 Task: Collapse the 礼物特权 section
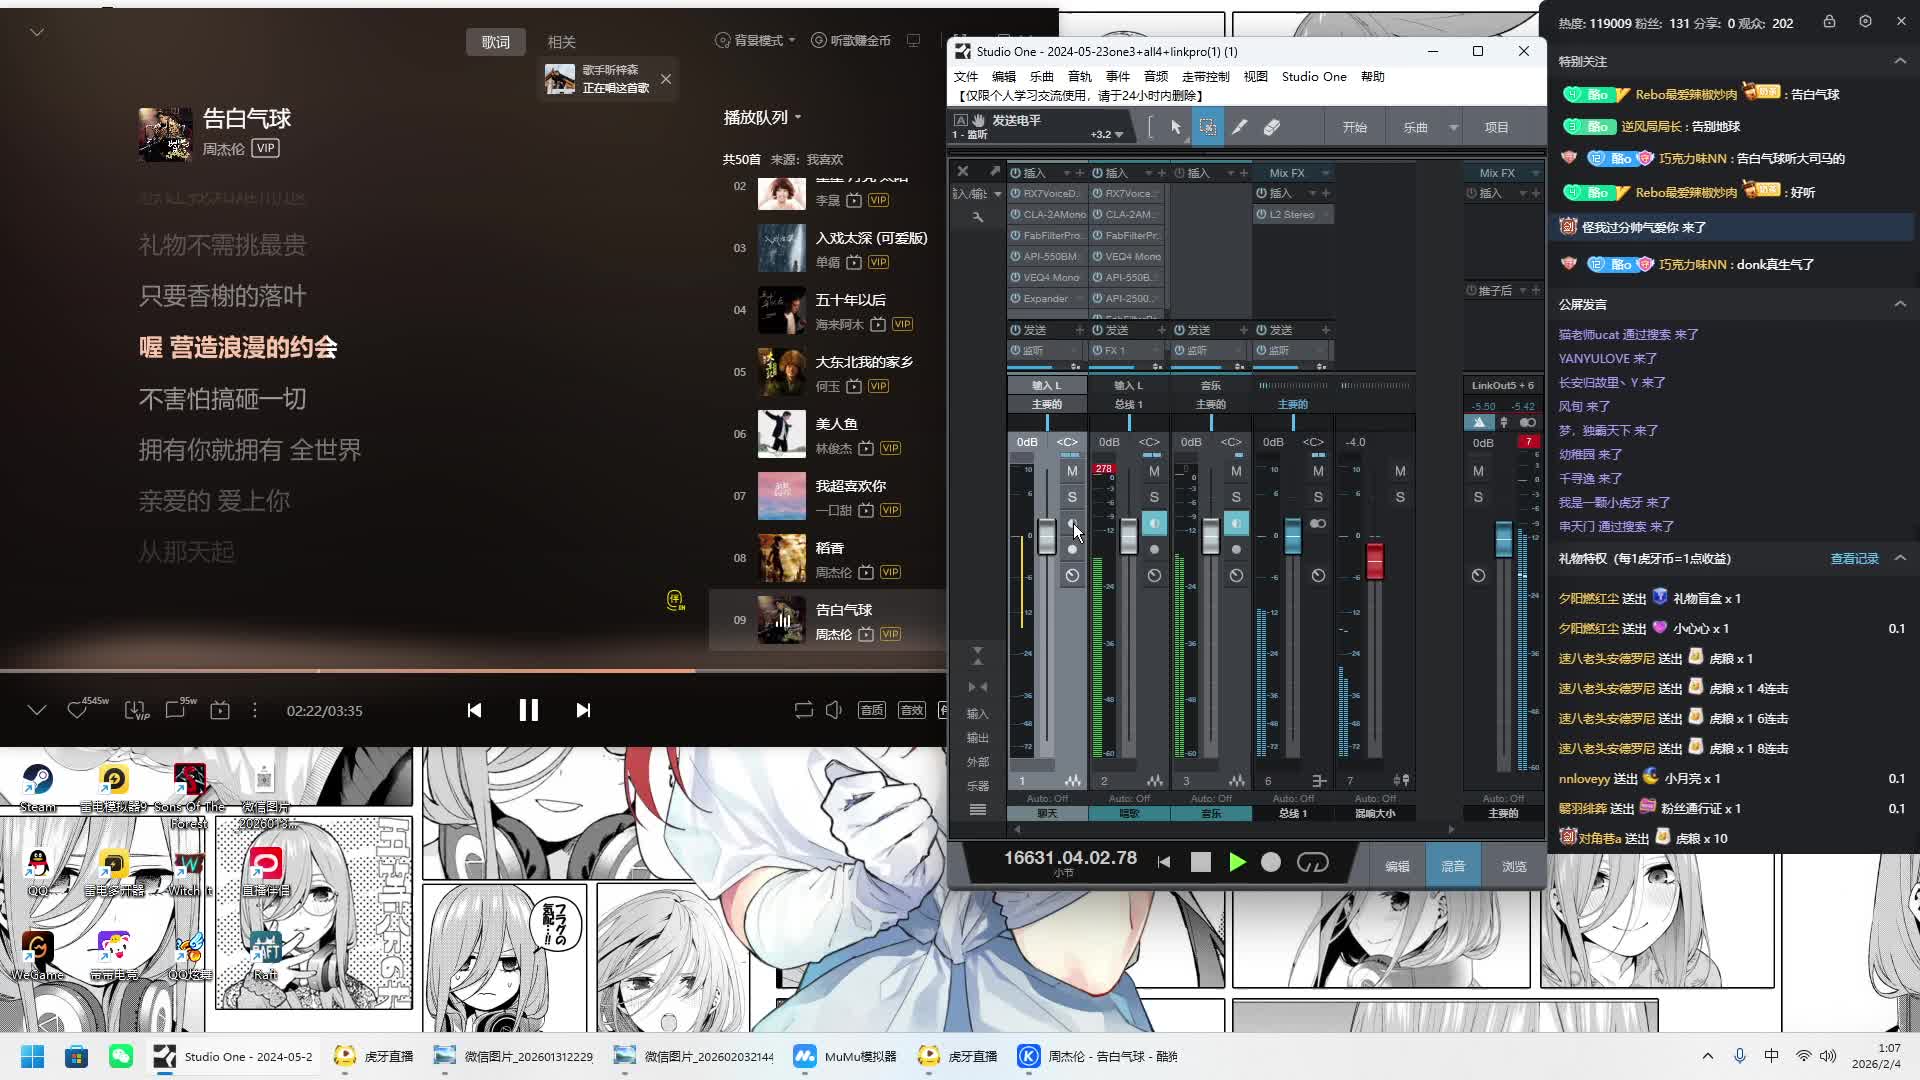pyautogui.click(x=1900, y=558)
